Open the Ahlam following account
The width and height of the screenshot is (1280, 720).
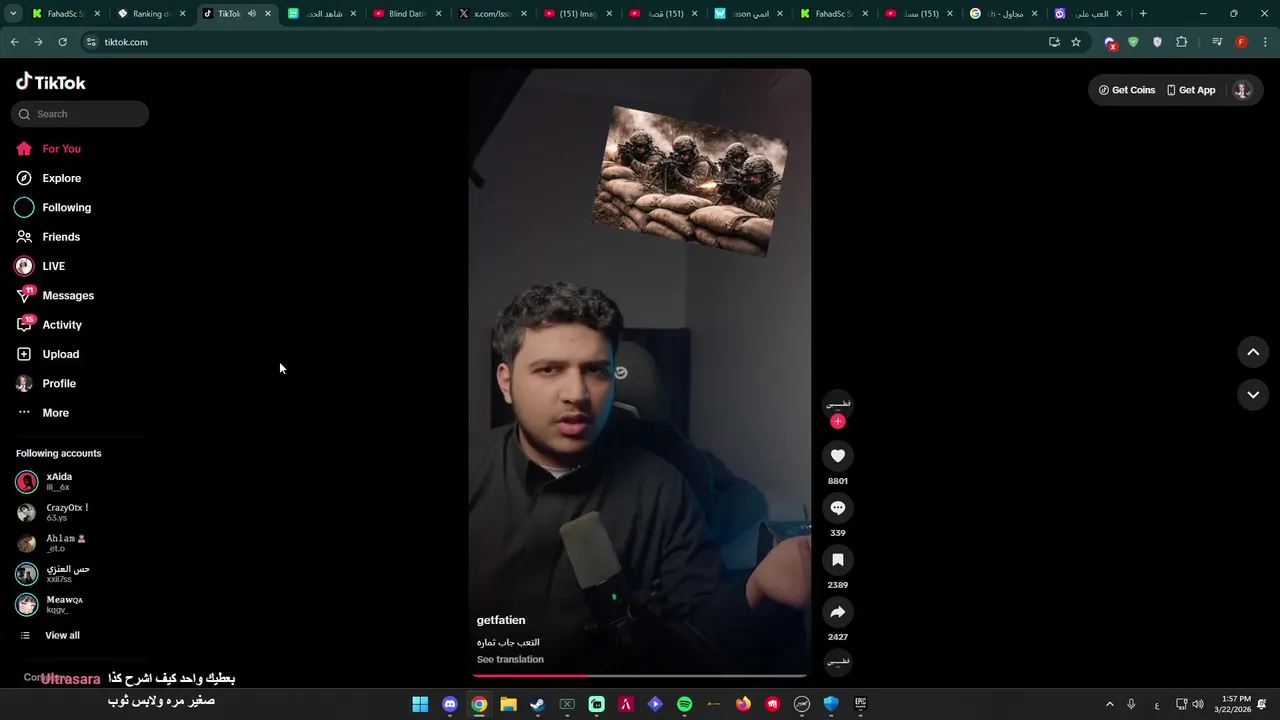click(x=50, y=543)
